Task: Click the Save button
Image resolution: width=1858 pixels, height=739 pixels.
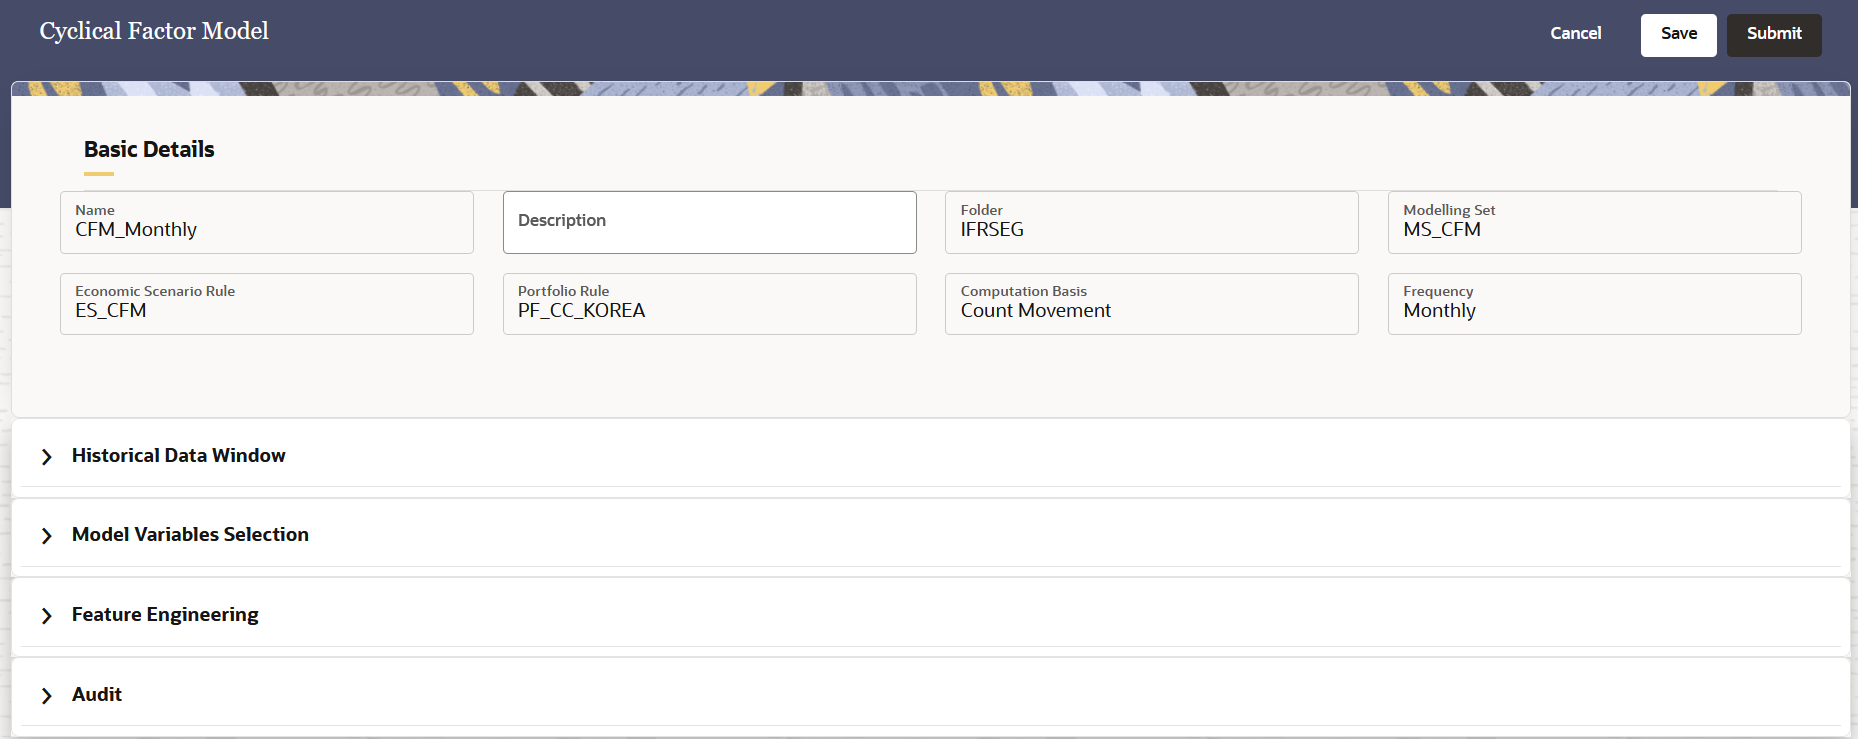Action: [1678, 35]
